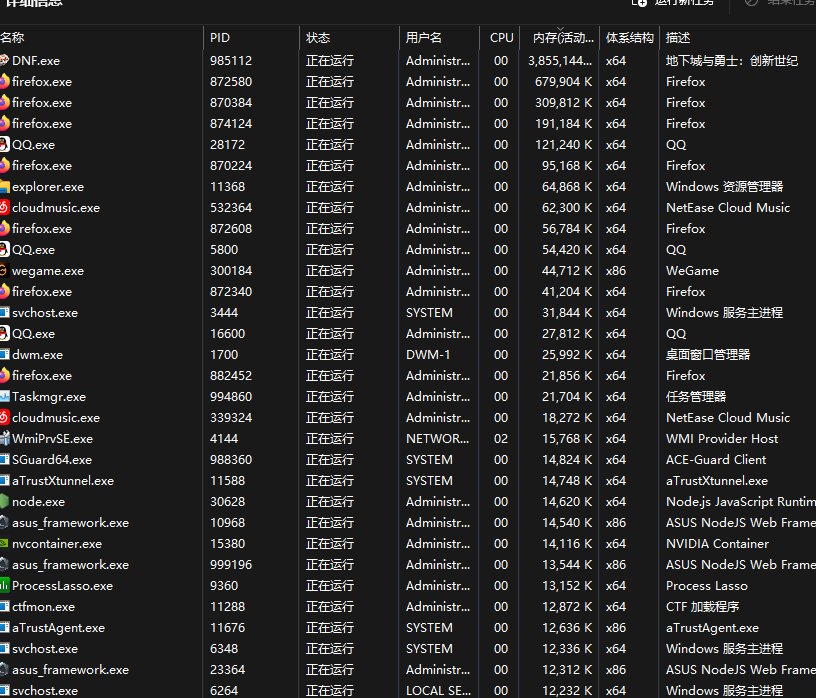Image resolution: width=816 pixels, height=698 pixels.
Task: Click description 桌面窗口管理器
Action: (x=708, y=354)
